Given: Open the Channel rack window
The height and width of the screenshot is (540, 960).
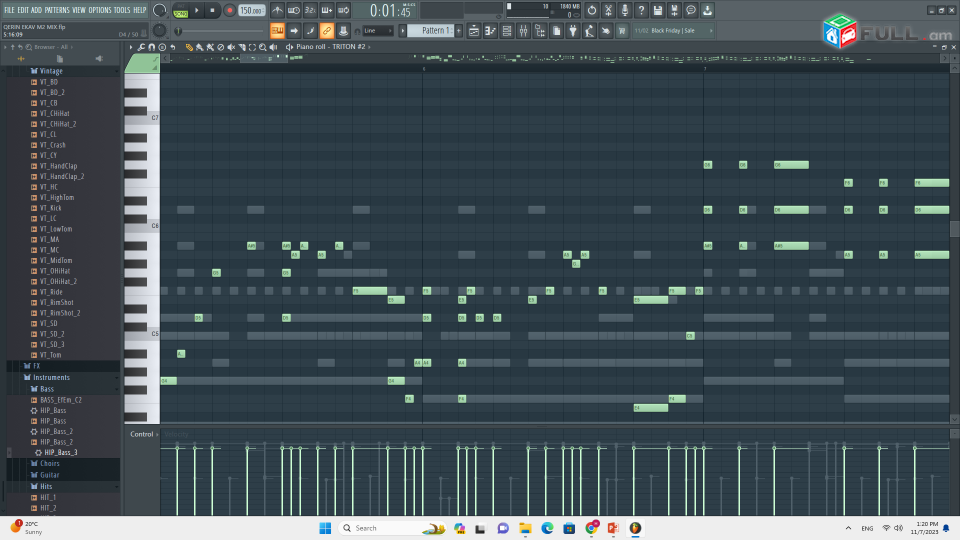Looking at the screenshot, I should [x=507, y=31].
